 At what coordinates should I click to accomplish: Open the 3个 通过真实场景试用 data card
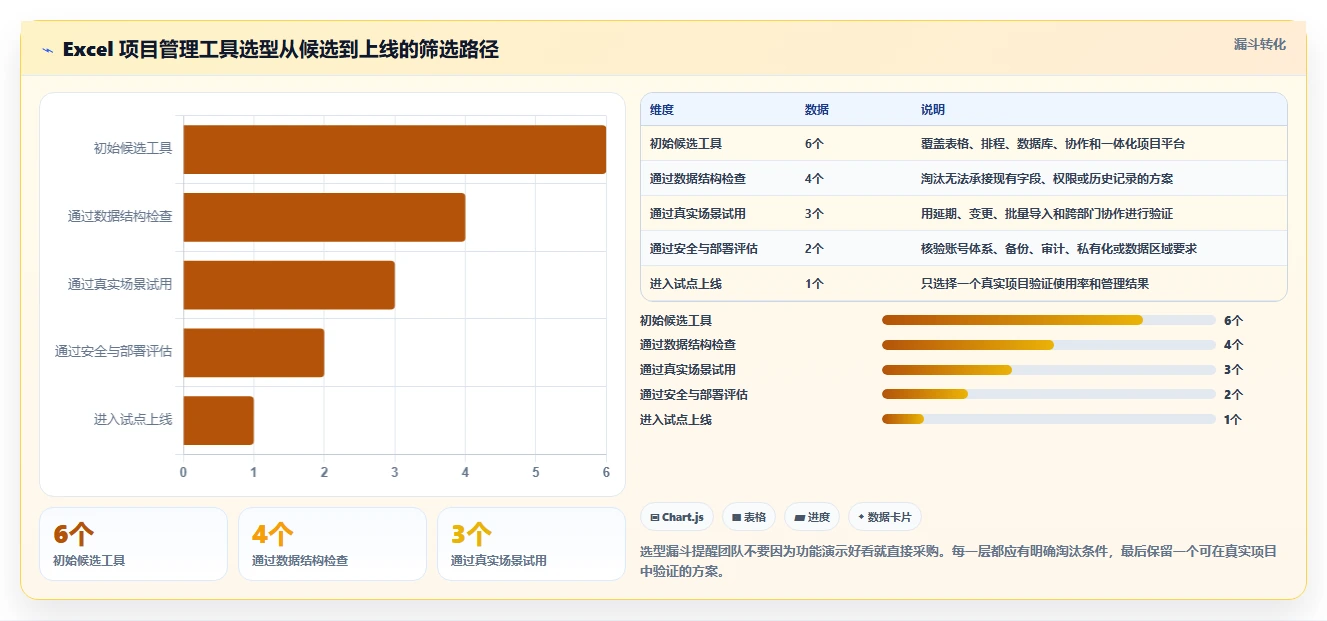point(531,544)
